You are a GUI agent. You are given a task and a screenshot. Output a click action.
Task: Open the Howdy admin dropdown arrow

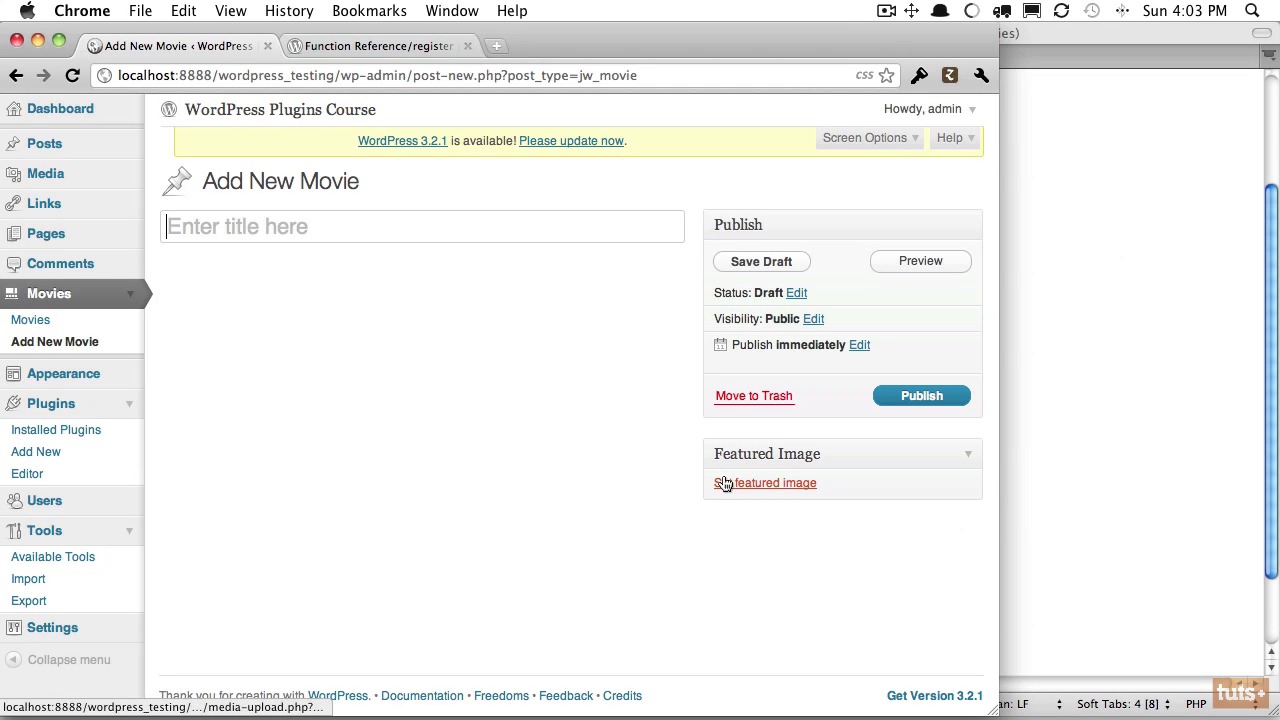(x=972, y=110)
